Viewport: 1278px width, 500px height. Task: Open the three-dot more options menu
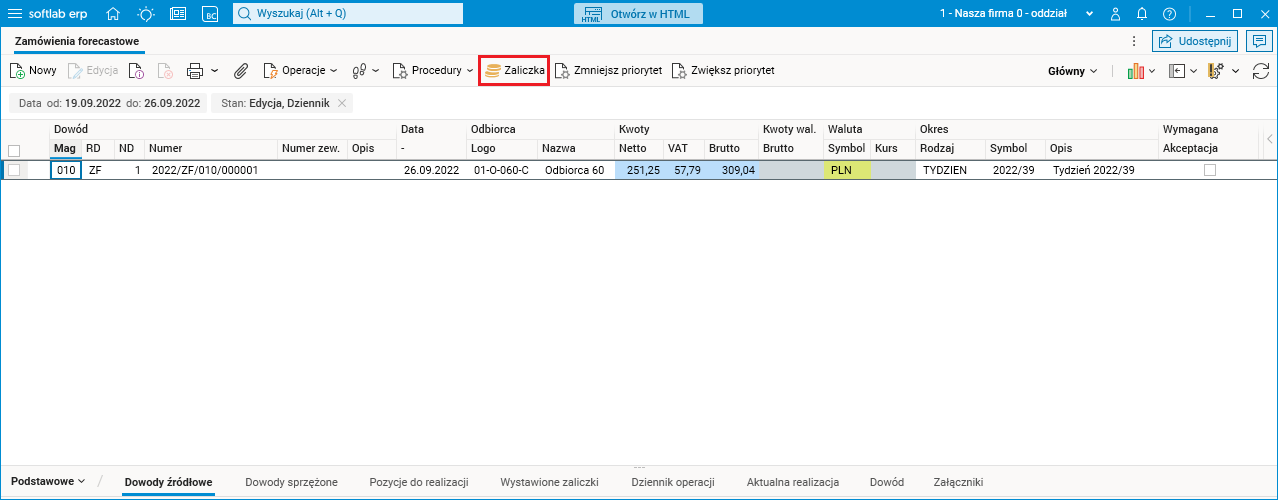pyautogui.click(x=1133, y=41)
